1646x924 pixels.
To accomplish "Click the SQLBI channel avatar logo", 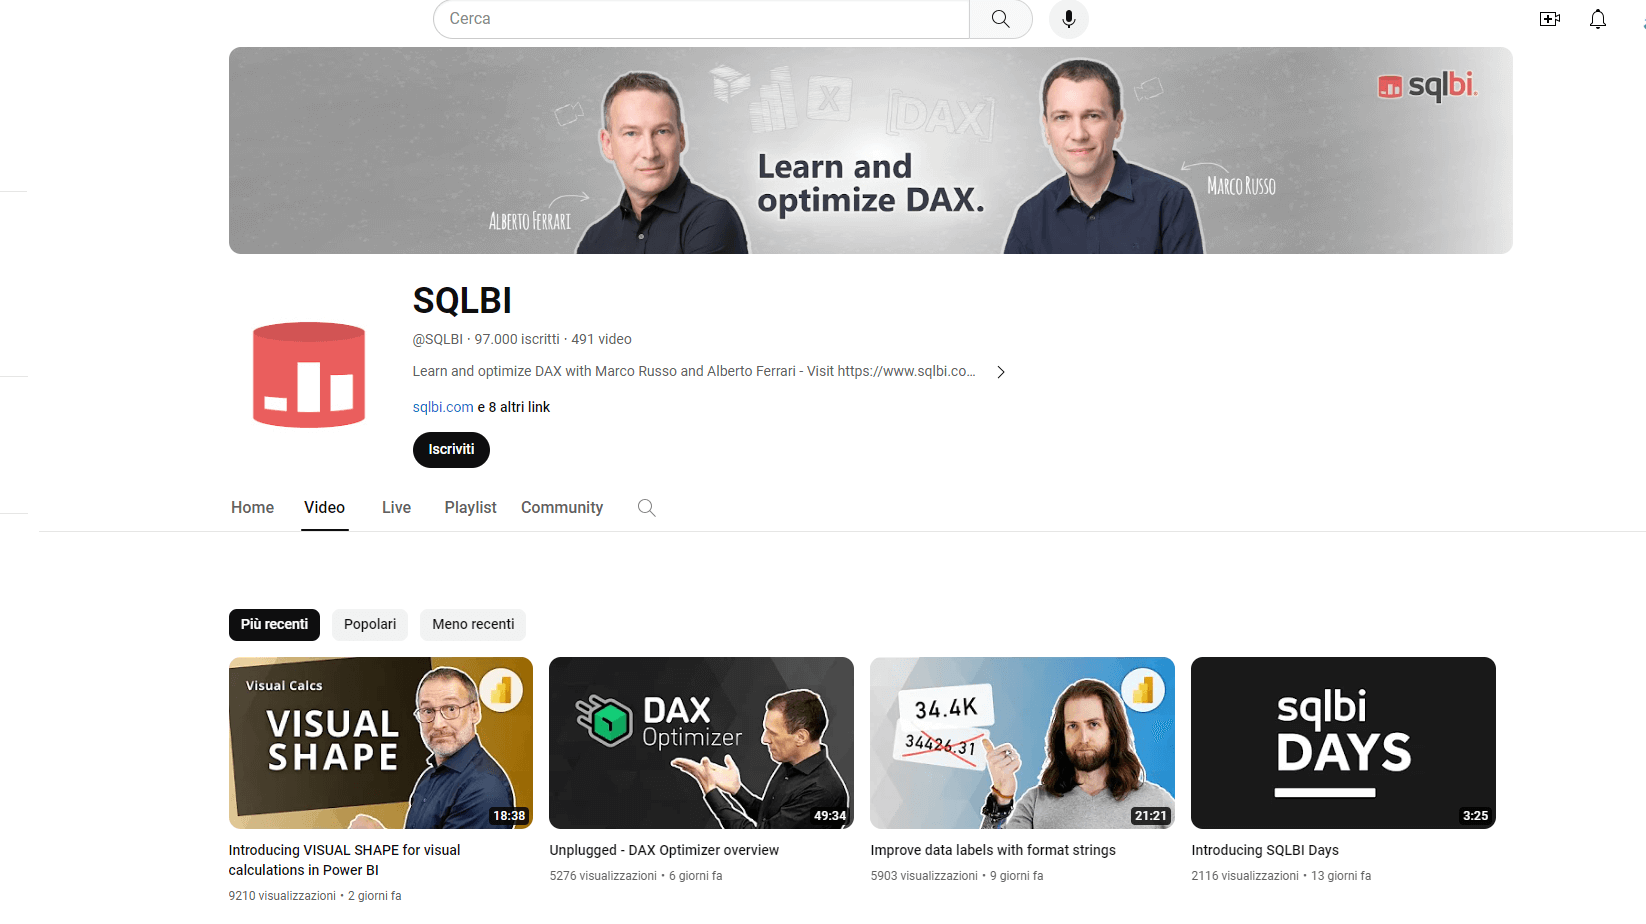I will (x=309, y=375).
